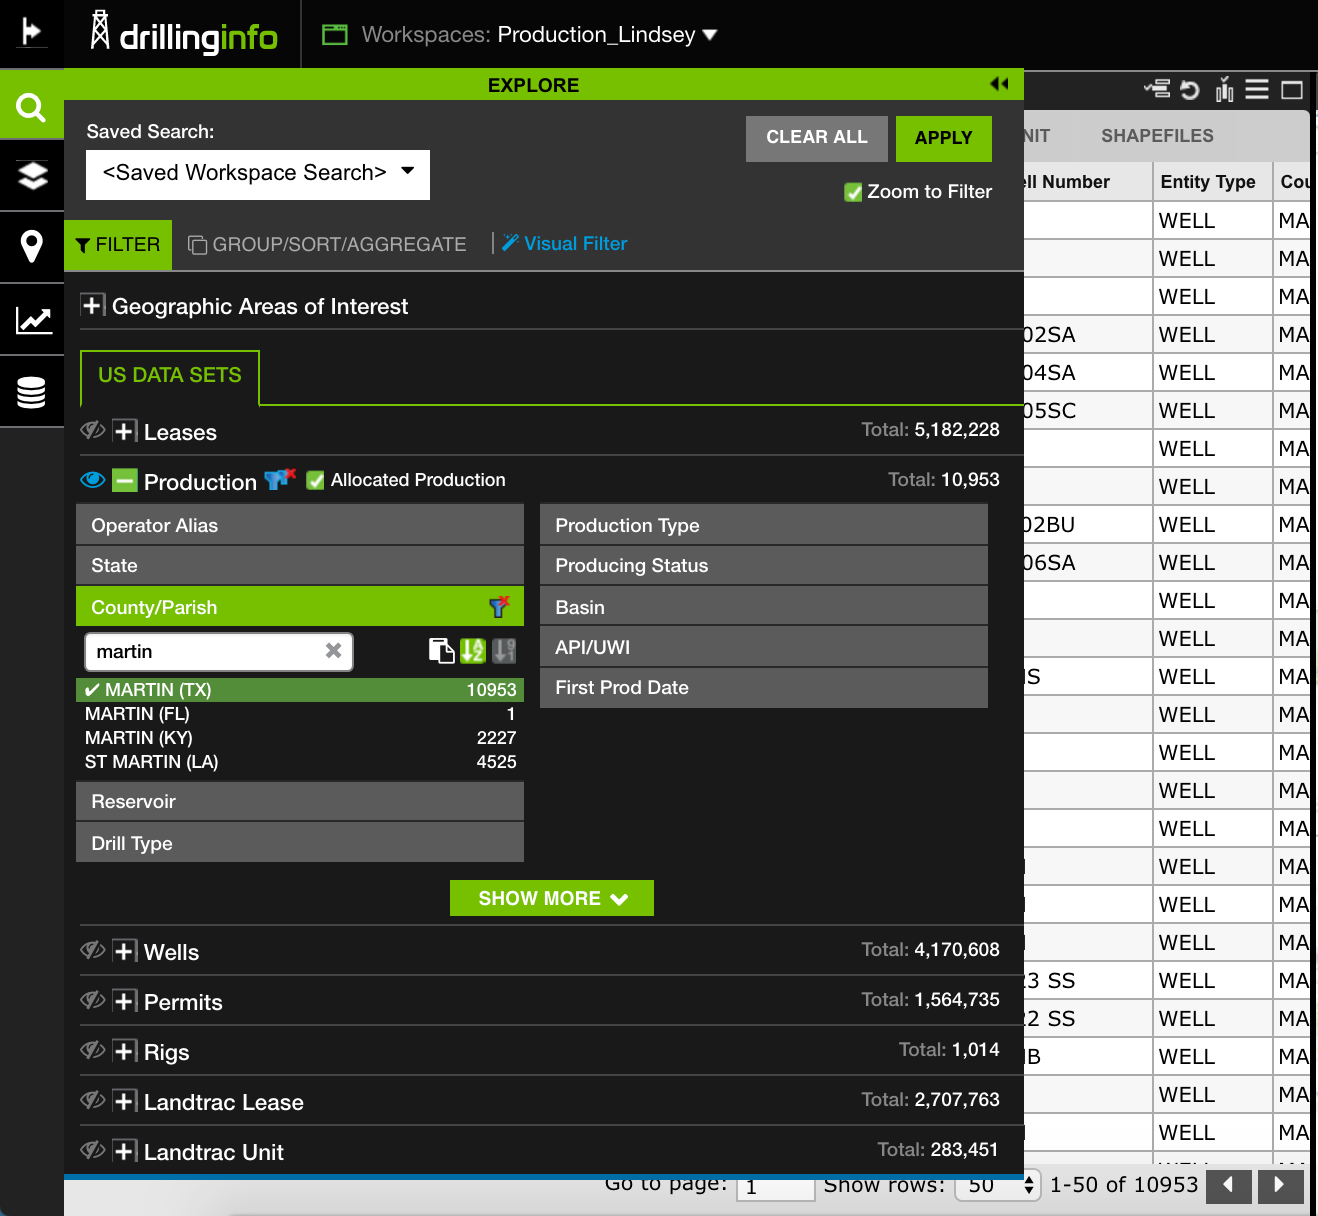Open the Saved Workspace Search dropdown
1318x1216 pixels.
258,174
